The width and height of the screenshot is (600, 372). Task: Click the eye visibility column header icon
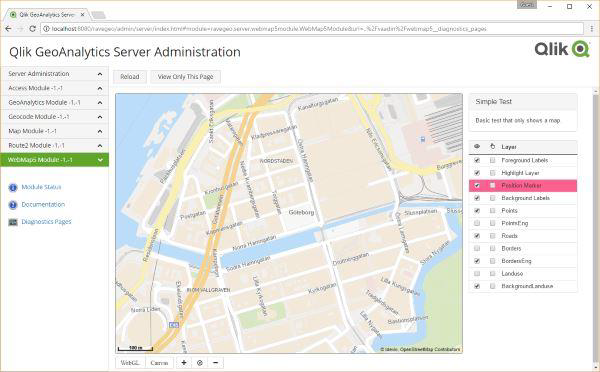pyautogui.click(x=477, y=147)
